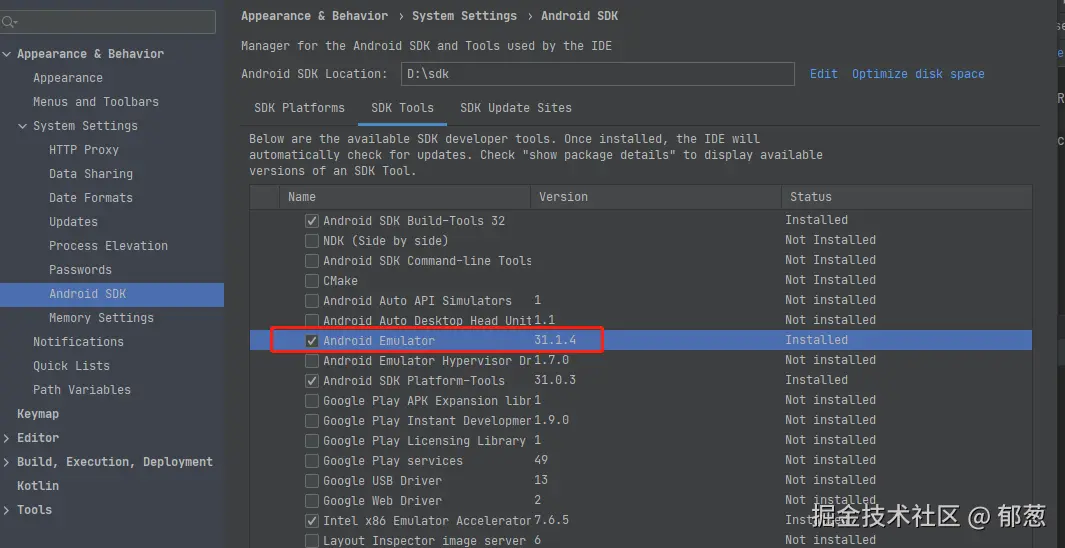Focus the settings search box
Image resolution: width=1065 pixels, height=548 pixels.
point(108,22)
